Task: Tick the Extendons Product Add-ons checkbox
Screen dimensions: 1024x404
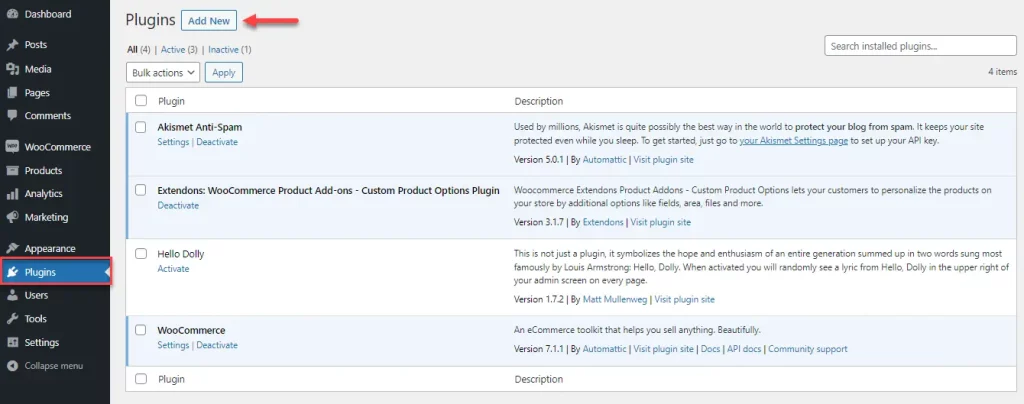Action: coord(141,190)
